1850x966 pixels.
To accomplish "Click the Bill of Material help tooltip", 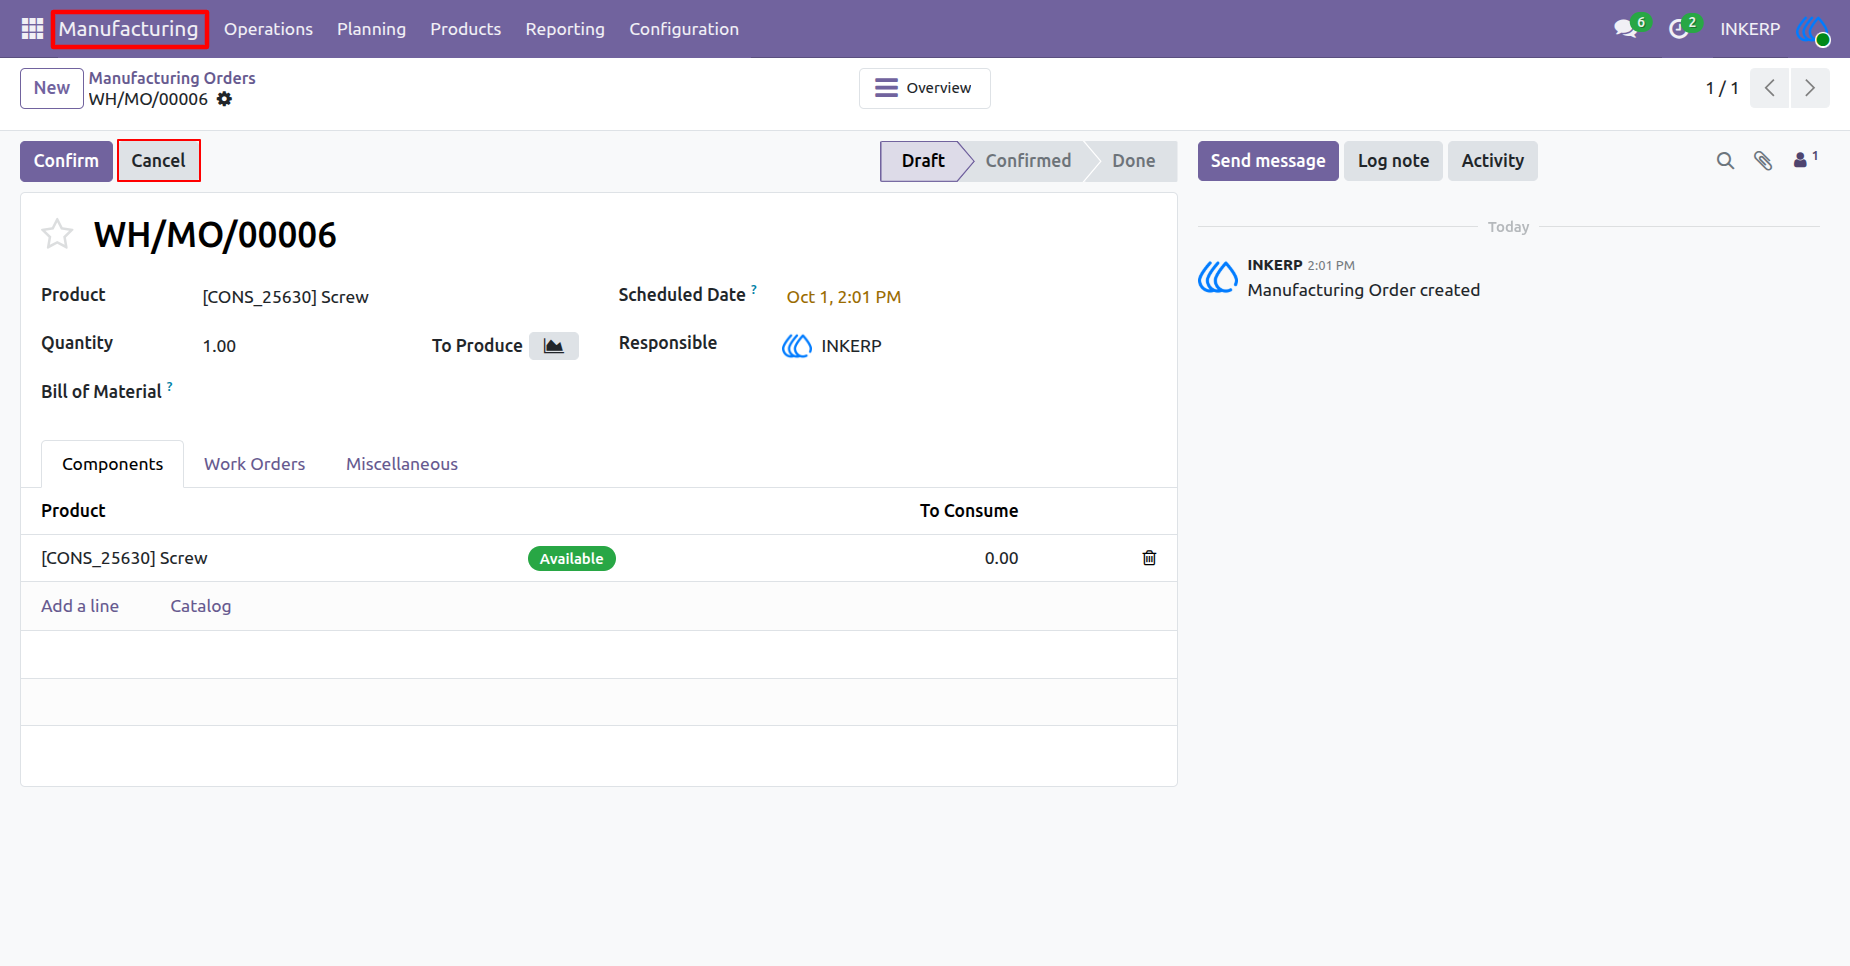I will click(170, 386).
